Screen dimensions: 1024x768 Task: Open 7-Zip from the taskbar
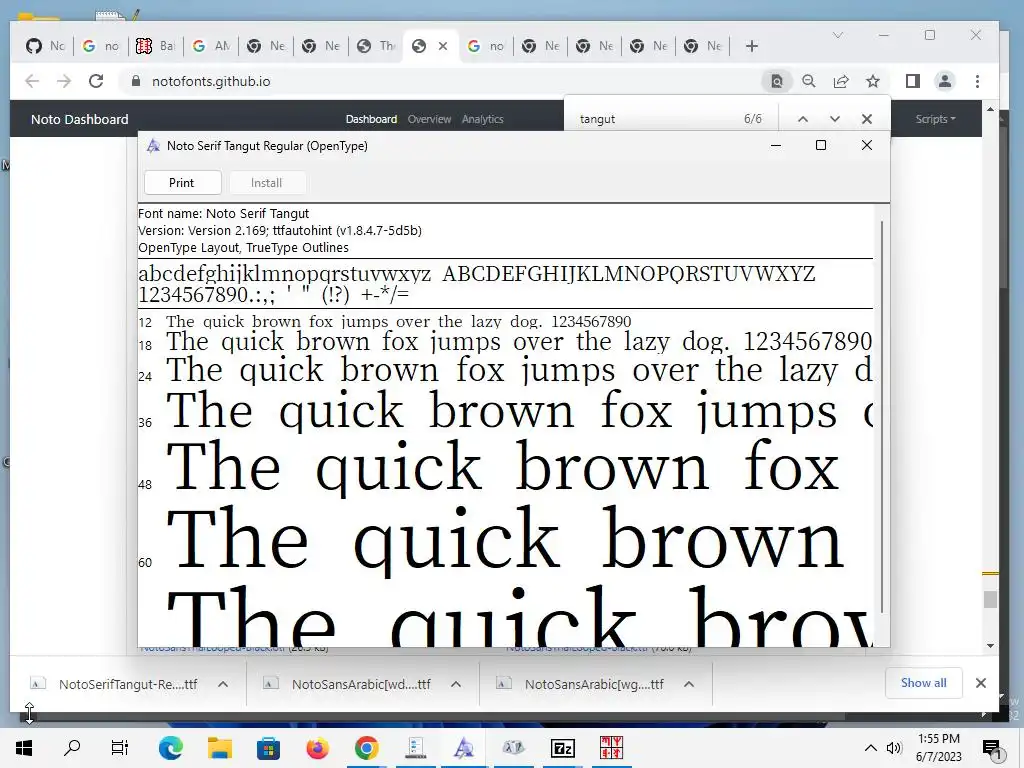tap(562, 748)
